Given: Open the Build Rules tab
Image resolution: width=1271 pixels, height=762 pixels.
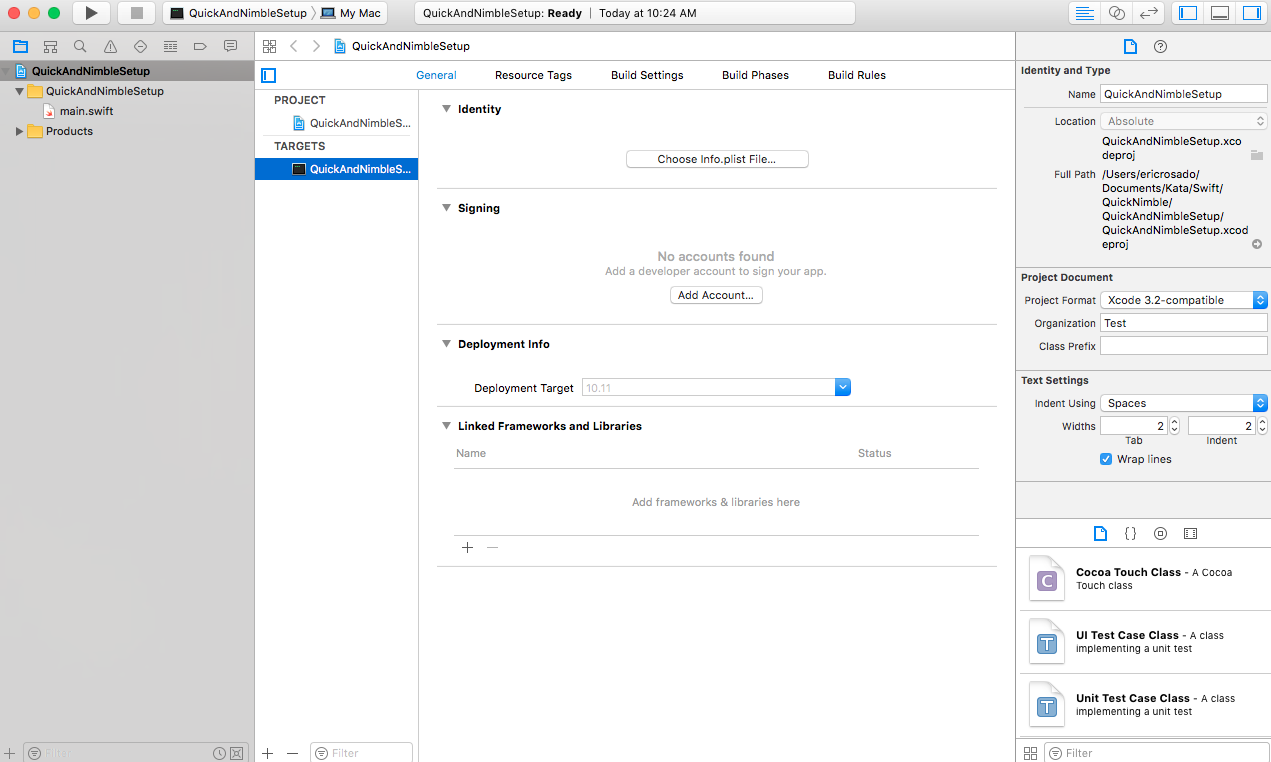Looking at the screenshot, I should tap(857, 75).
